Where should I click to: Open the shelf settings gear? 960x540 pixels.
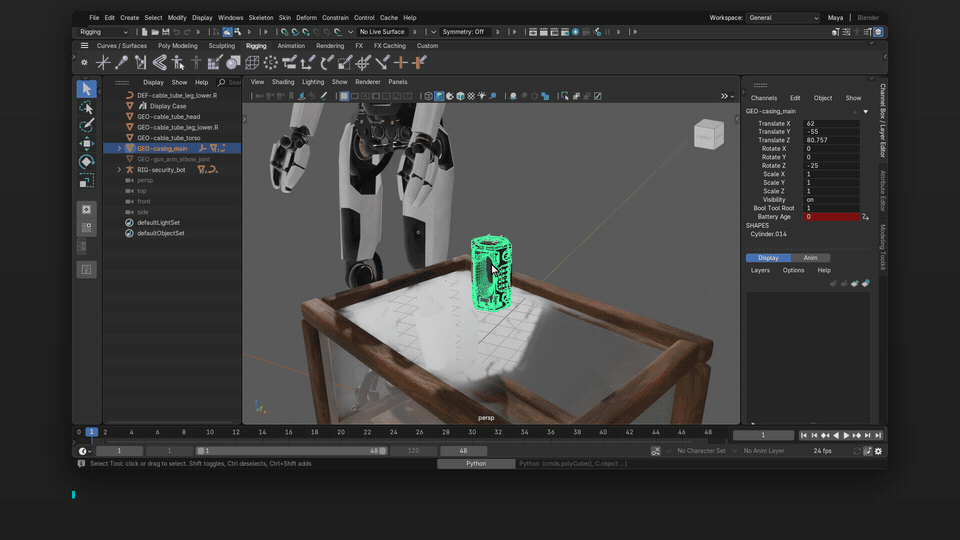[84, 62]
